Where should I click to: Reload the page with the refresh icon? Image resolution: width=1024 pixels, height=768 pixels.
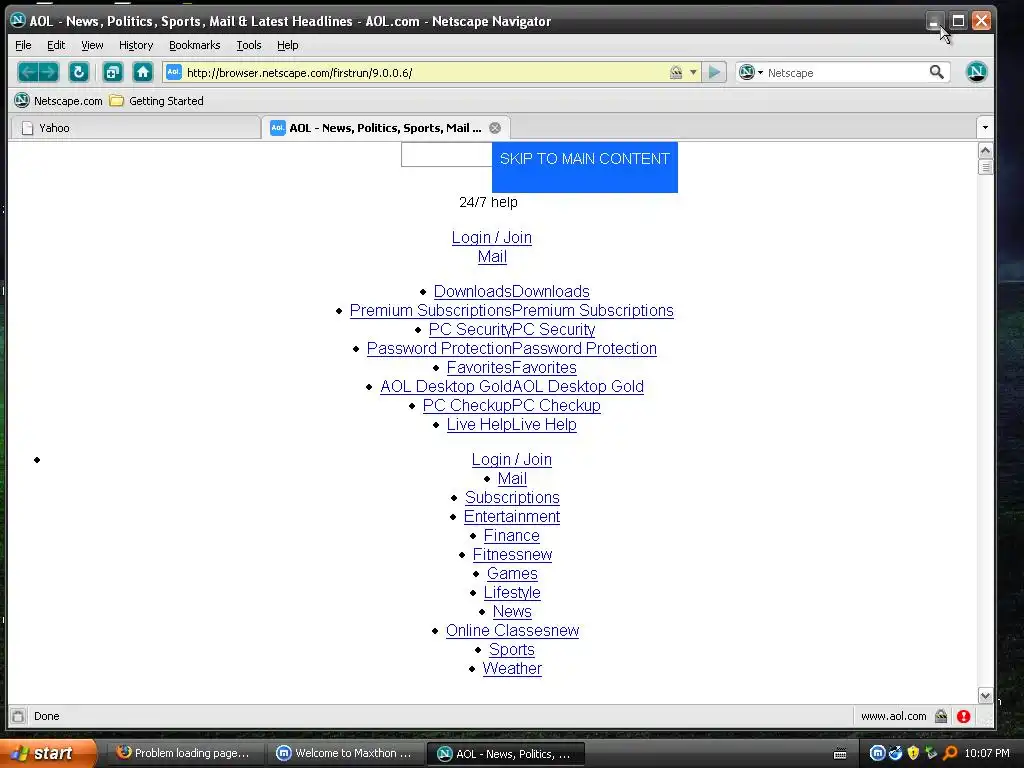coord(78,72)
